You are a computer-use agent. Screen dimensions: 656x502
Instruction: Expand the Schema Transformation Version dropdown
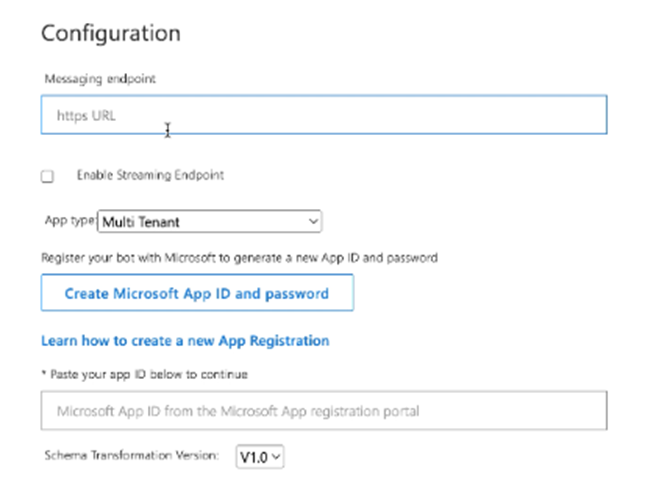tap(260, 457)
